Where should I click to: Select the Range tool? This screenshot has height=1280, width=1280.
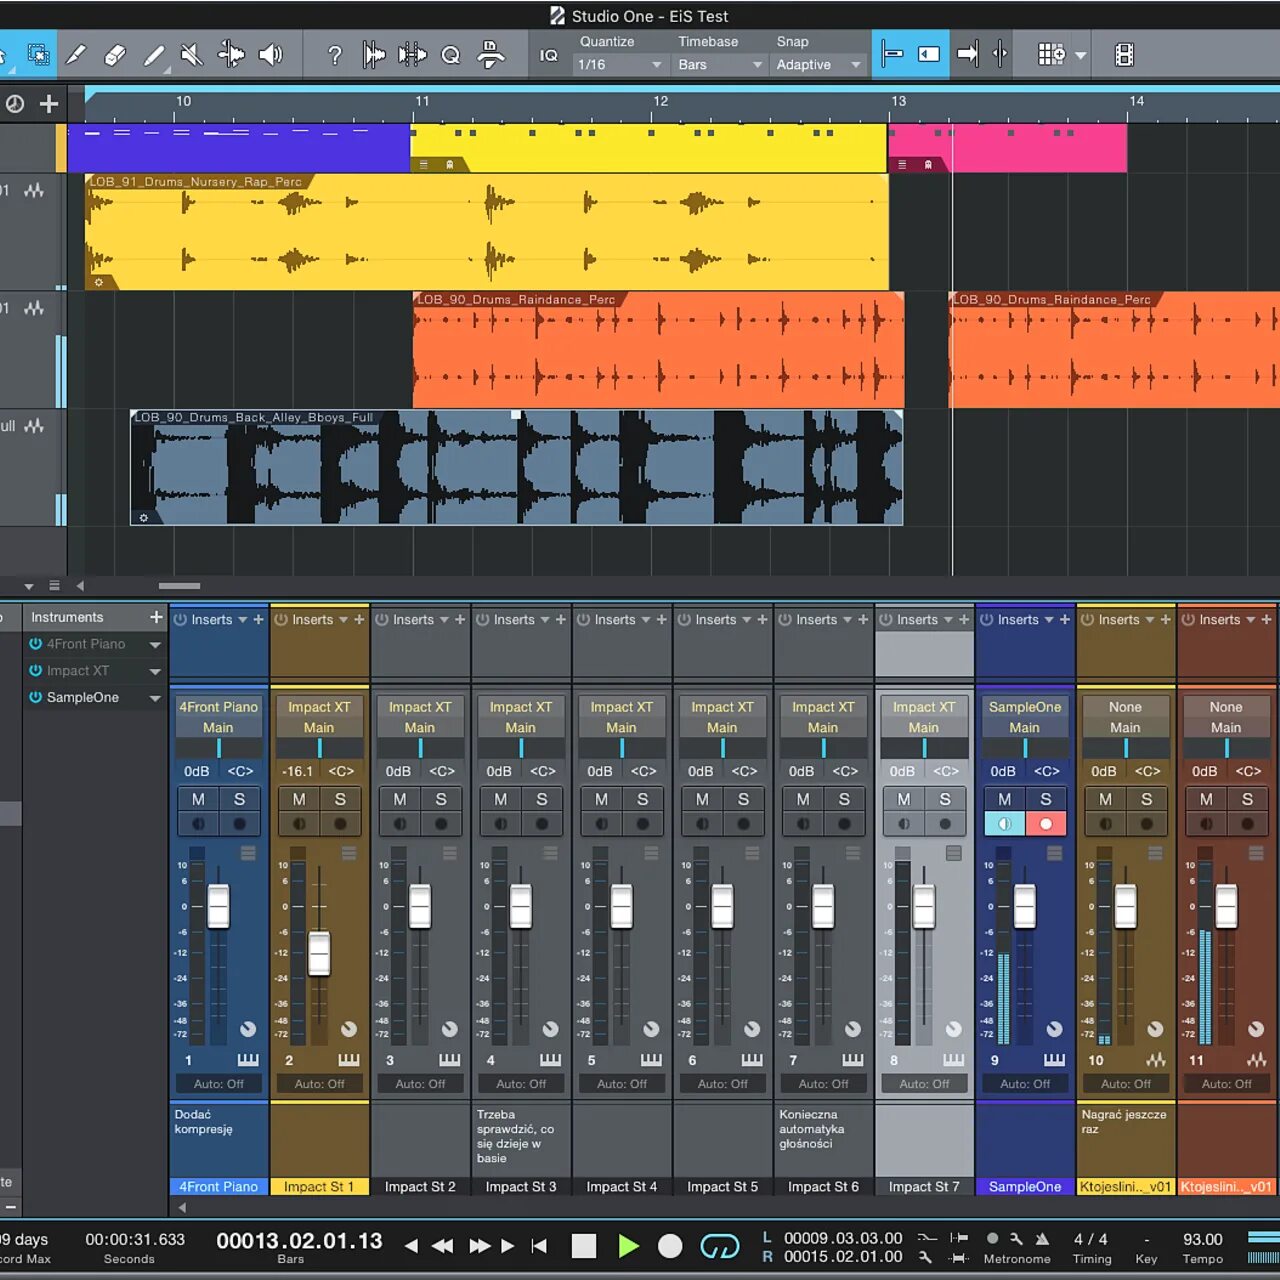pyautogui.click(x=38, y=55)
